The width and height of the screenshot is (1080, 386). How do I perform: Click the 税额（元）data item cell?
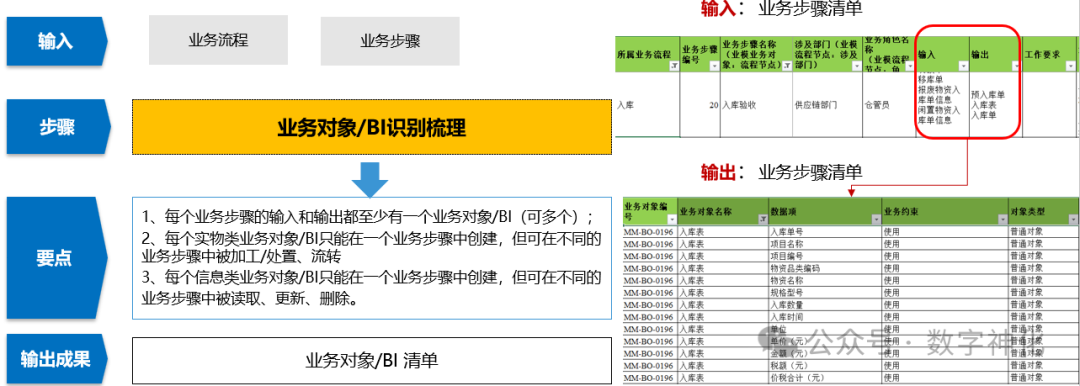825,365
